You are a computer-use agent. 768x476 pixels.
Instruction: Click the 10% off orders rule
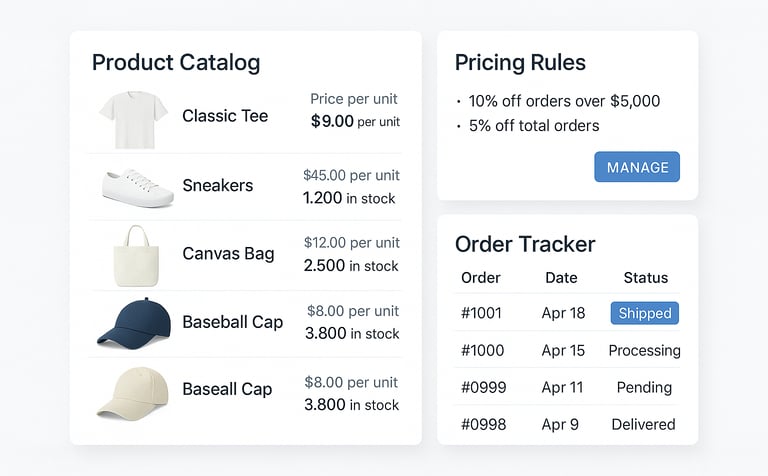[564, 101]
